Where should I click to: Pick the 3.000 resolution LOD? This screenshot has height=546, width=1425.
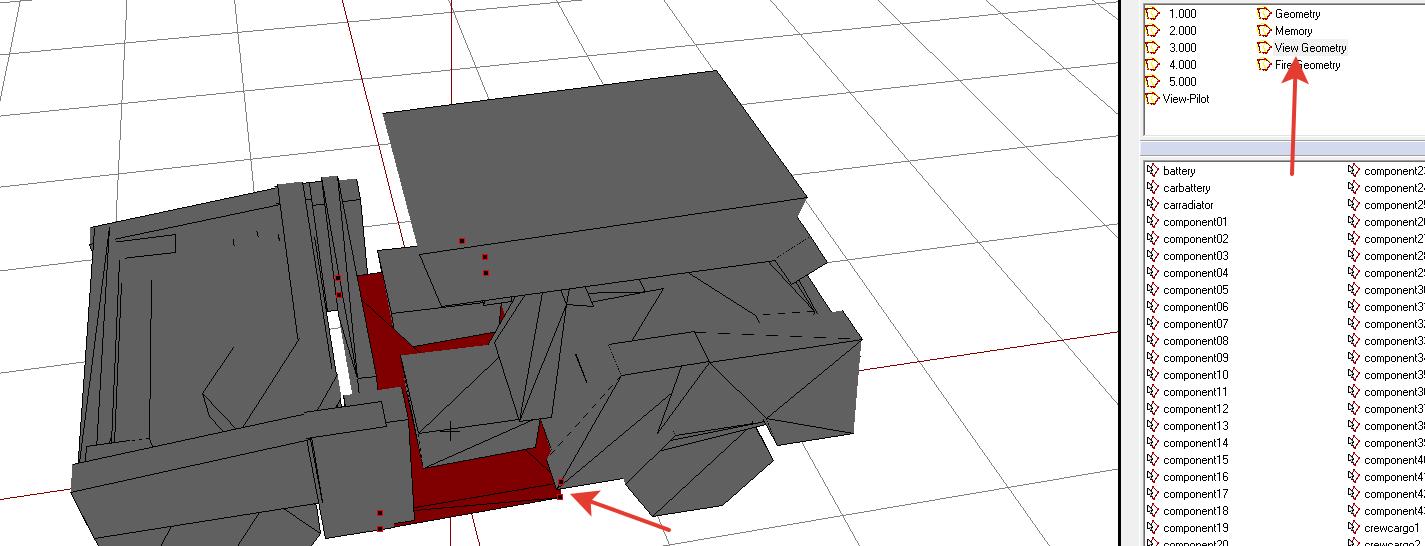click(x=1181, y=48)
